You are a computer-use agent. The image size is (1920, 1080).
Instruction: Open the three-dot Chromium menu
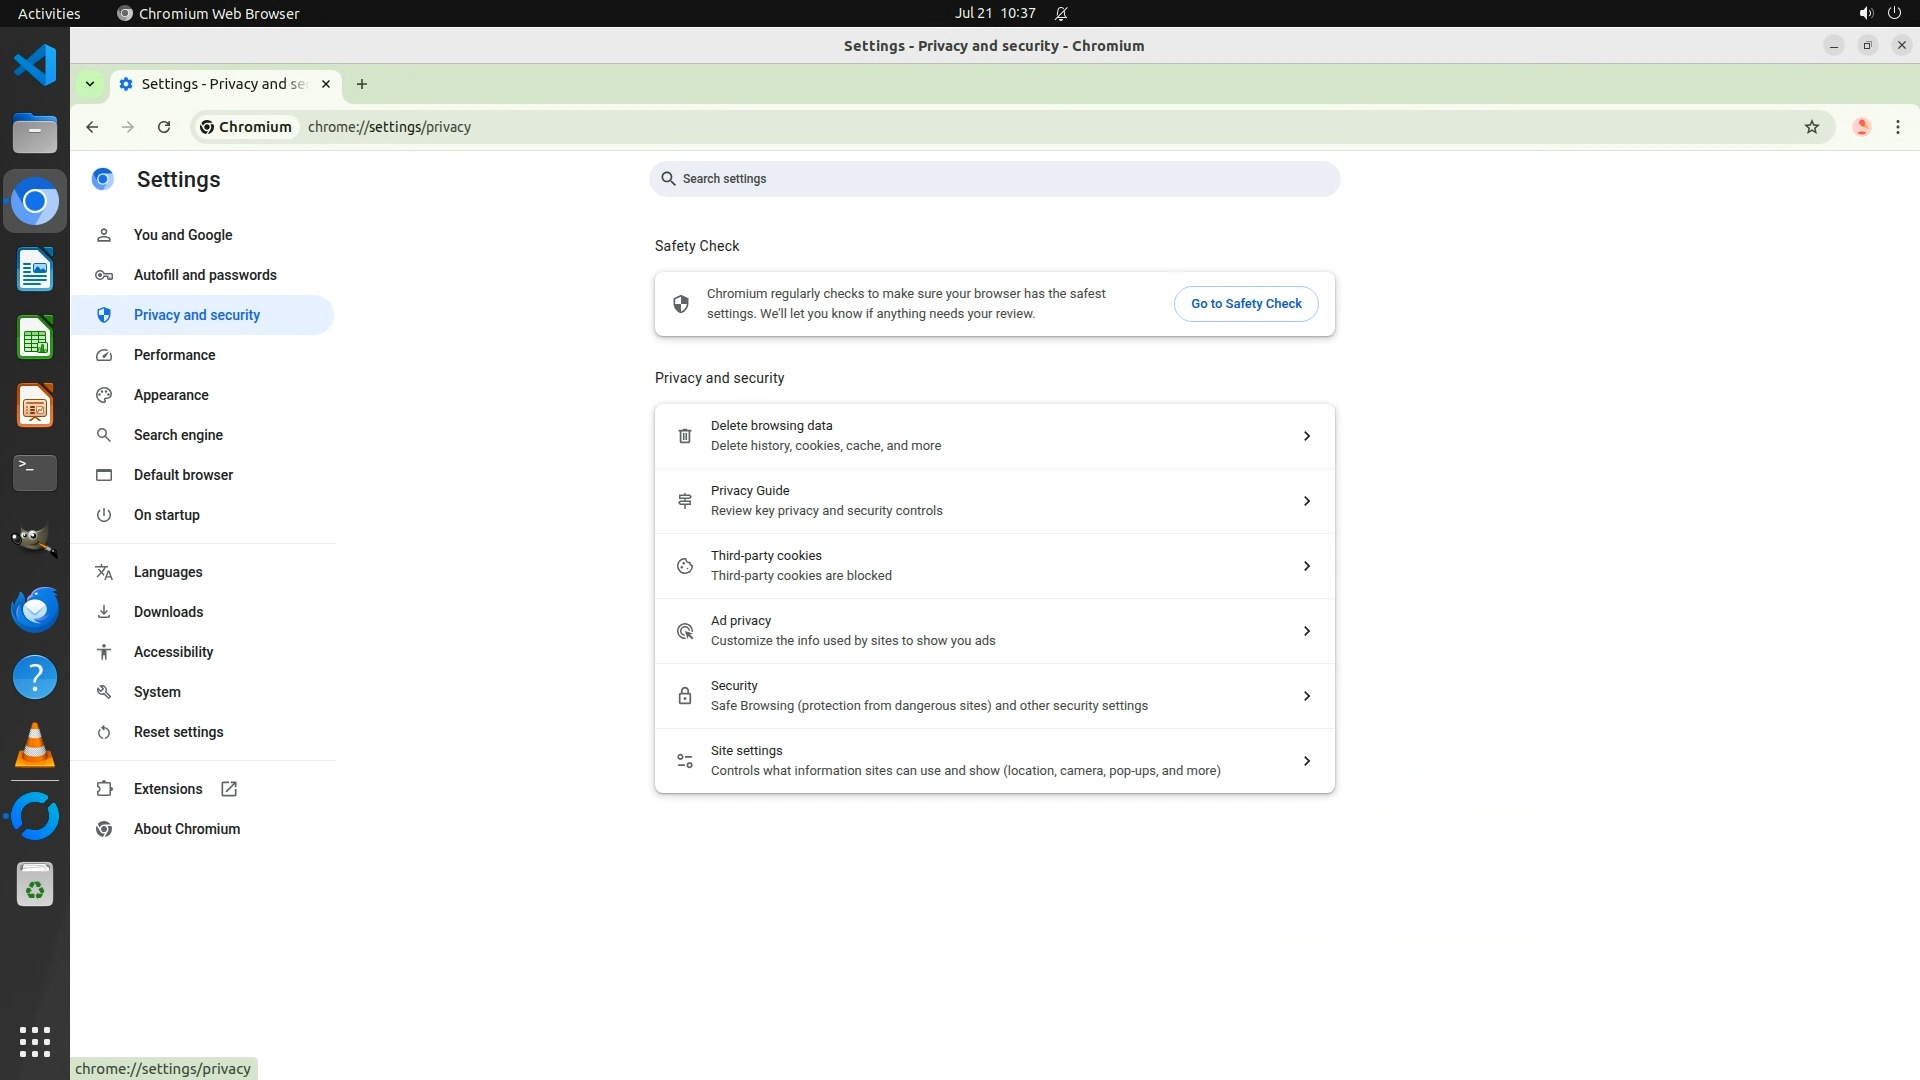click(x=1897, y=127)
